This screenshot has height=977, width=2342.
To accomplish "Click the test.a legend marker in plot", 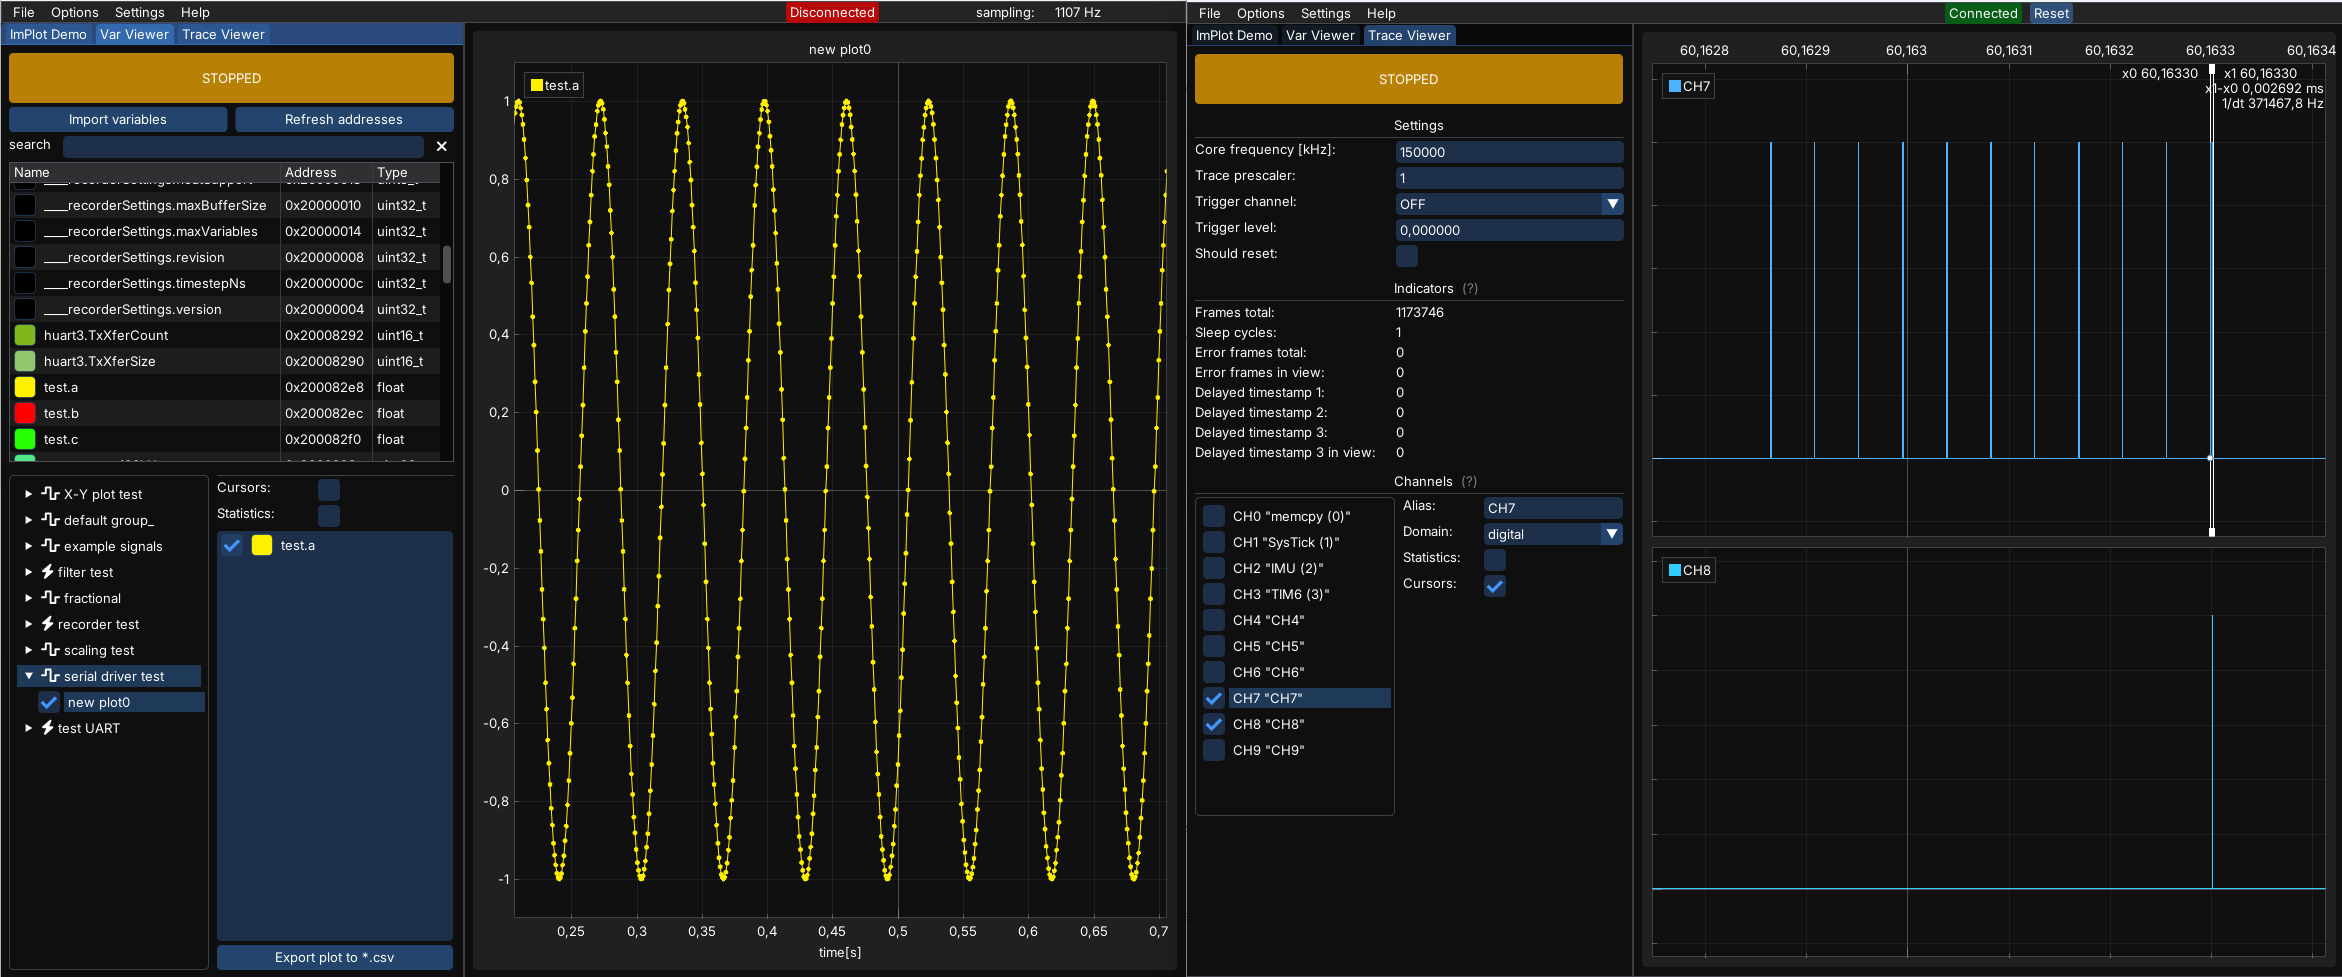I will coord(537,86).
